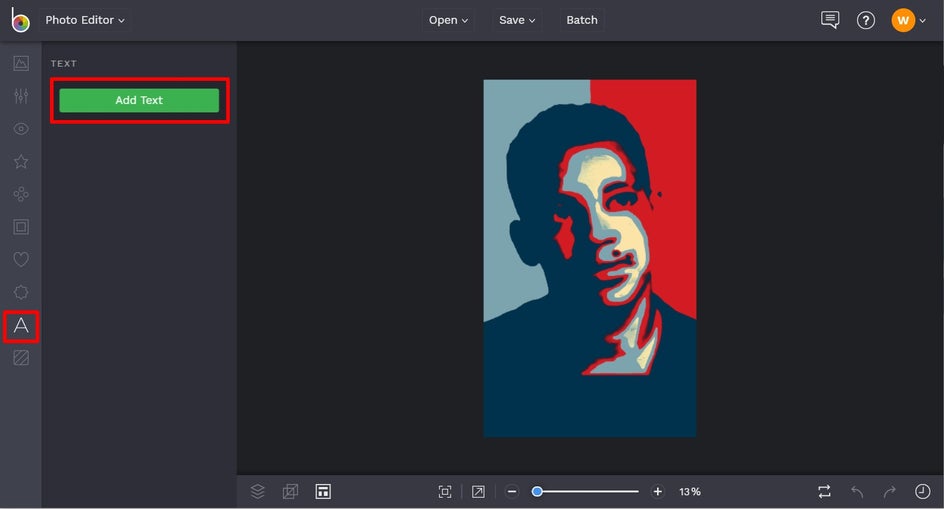The image size is (944, 509).
Task: Click the 13% zoom percentage value
Action: (690, 492)
